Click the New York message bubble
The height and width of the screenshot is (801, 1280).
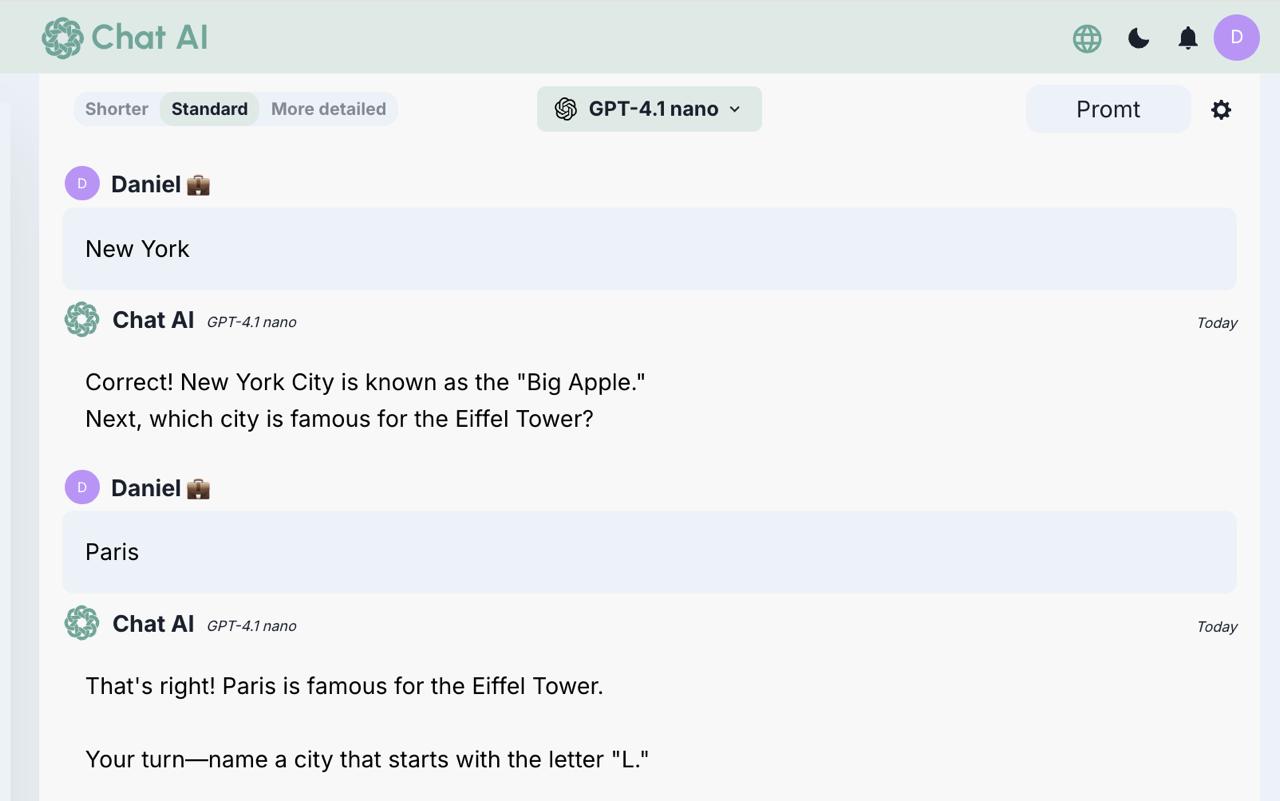(x=649, y=249)
